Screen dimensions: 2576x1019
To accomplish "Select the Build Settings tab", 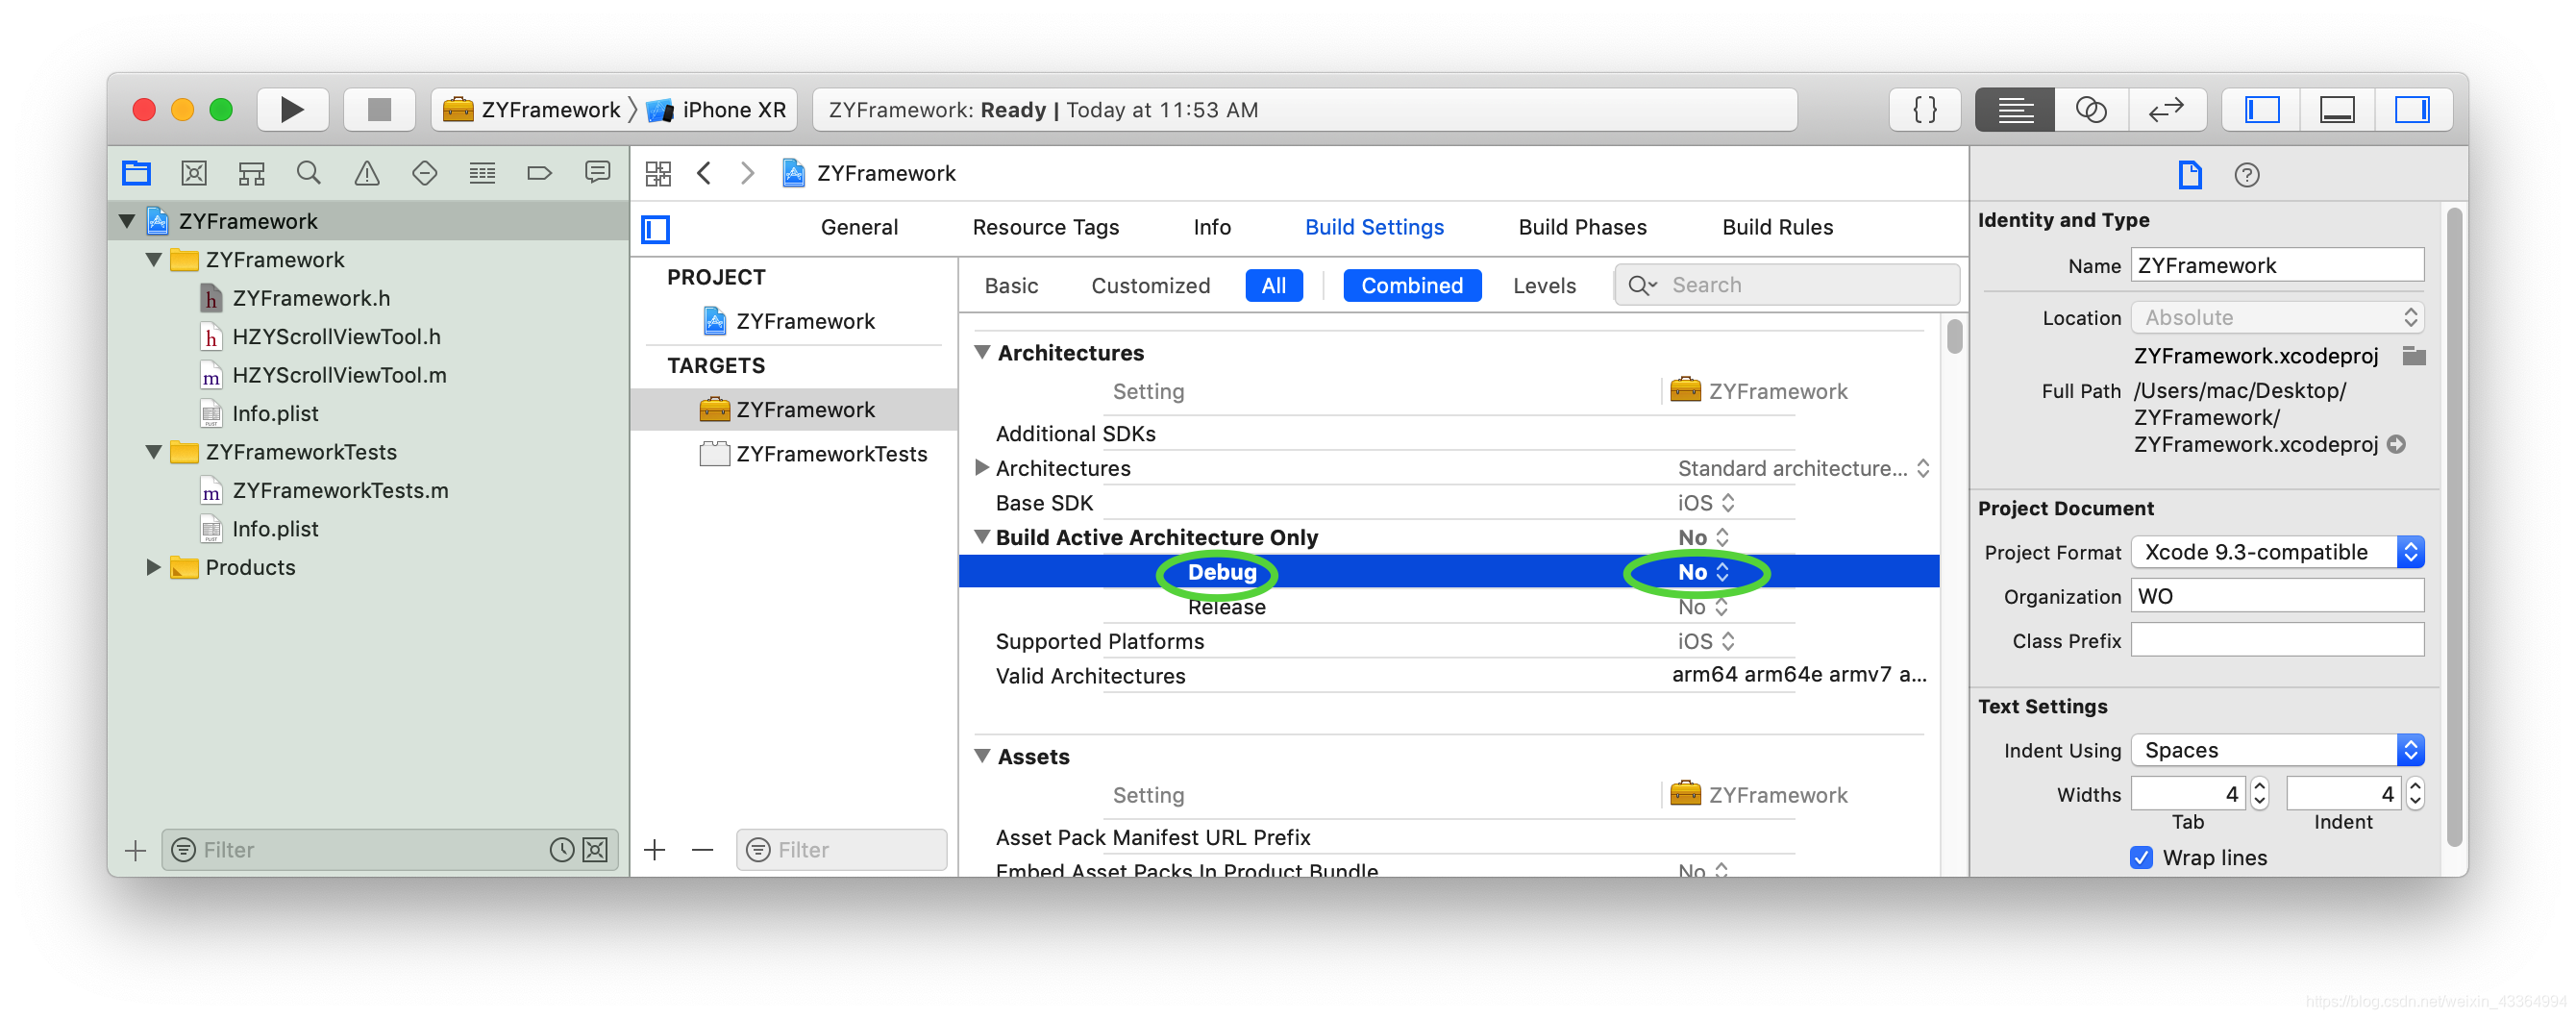I will coord(1374,227).
